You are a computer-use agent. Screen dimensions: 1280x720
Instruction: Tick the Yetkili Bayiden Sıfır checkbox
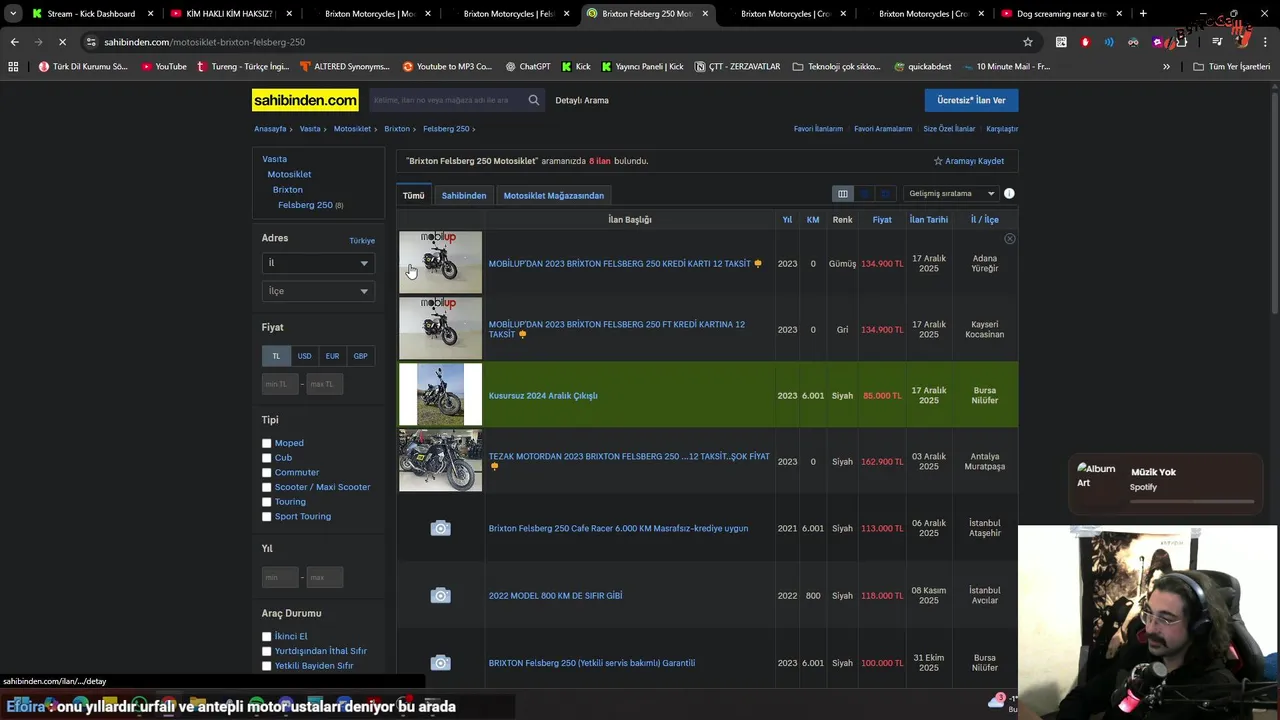[x=267, y=666]
